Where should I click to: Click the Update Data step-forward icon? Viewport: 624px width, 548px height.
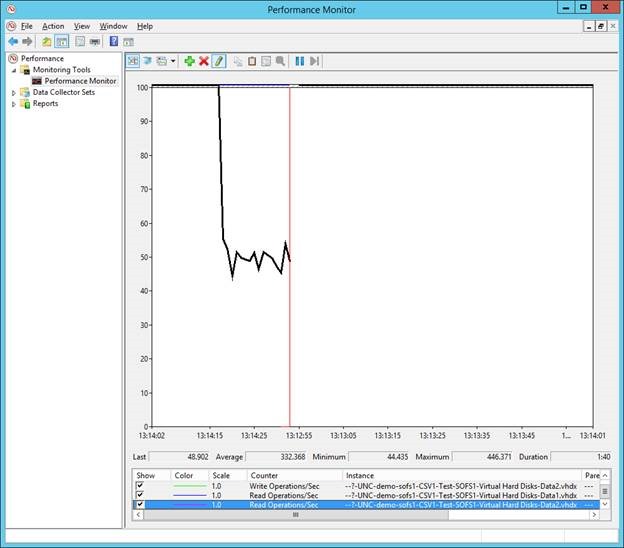click(x=314, y=61)
